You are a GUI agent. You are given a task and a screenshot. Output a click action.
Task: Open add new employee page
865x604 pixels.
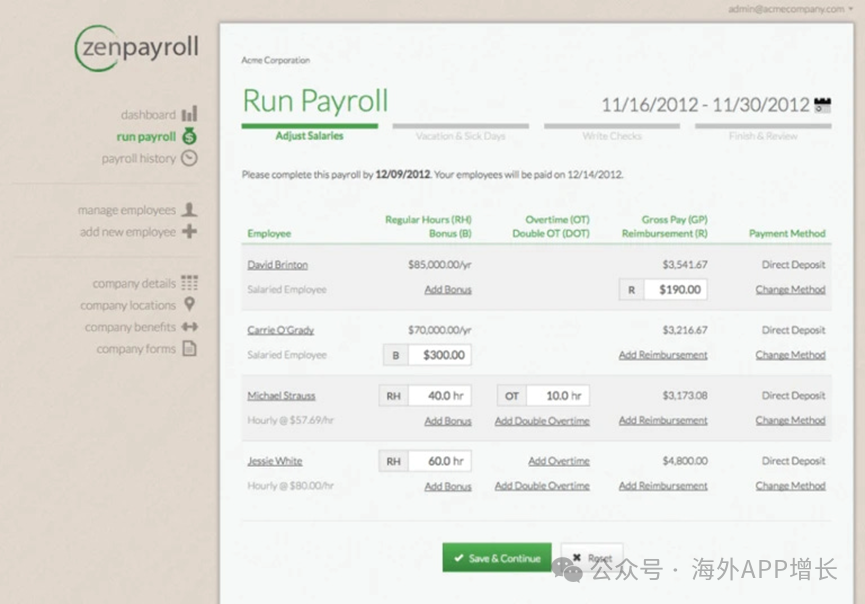pos(127,232)
